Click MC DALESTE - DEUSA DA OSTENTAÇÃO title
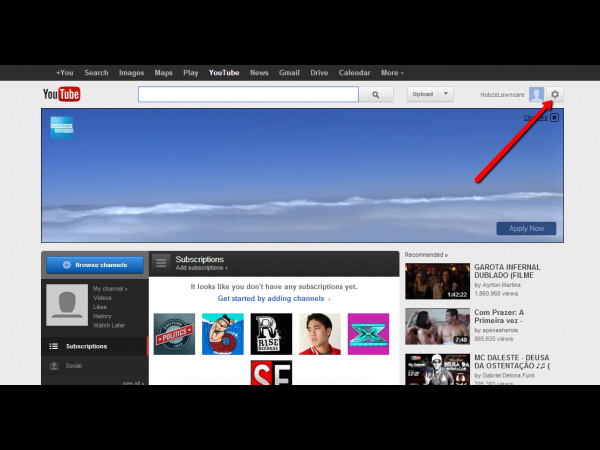600x450 pixels. coord(512,362)
